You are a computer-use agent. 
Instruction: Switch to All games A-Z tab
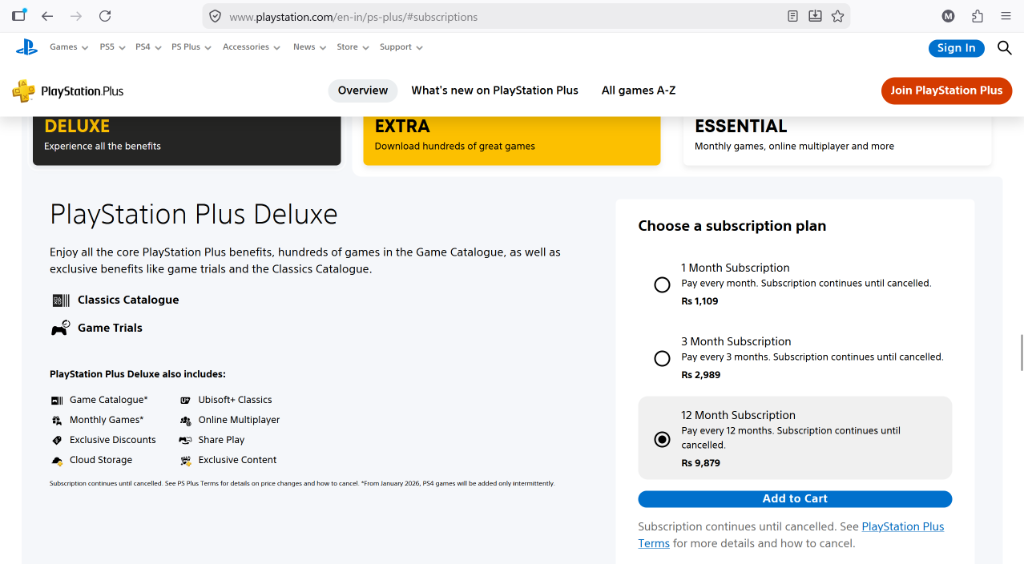638,91
